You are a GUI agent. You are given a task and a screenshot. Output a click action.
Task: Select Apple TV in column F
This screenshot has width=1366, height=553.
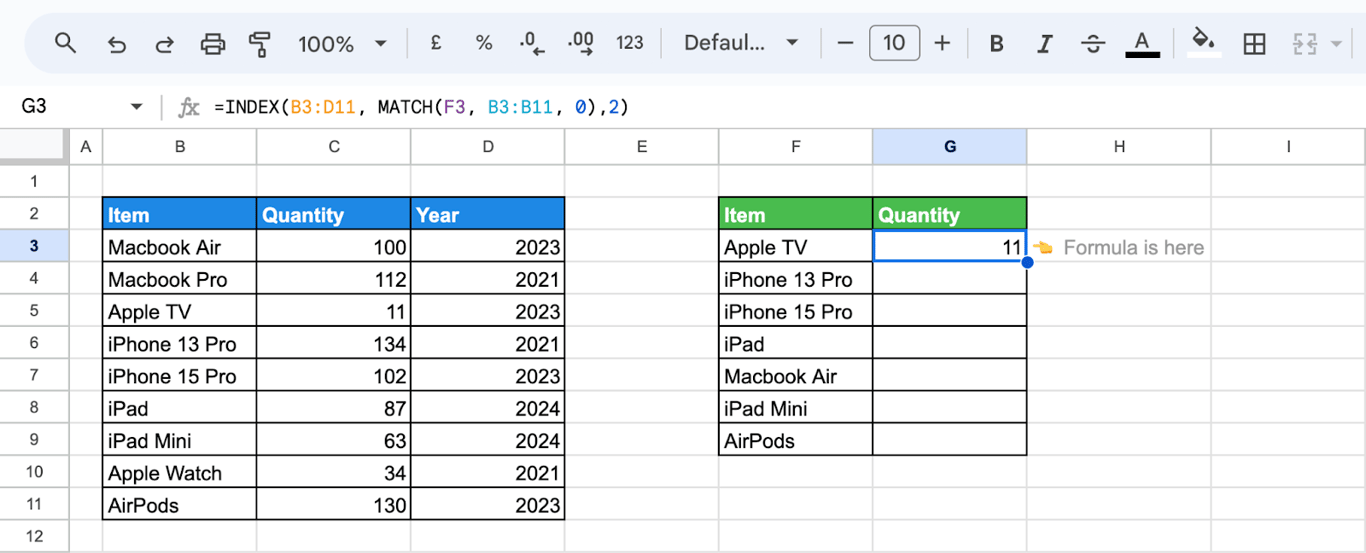pyautogui.click(x=795, y=247)
